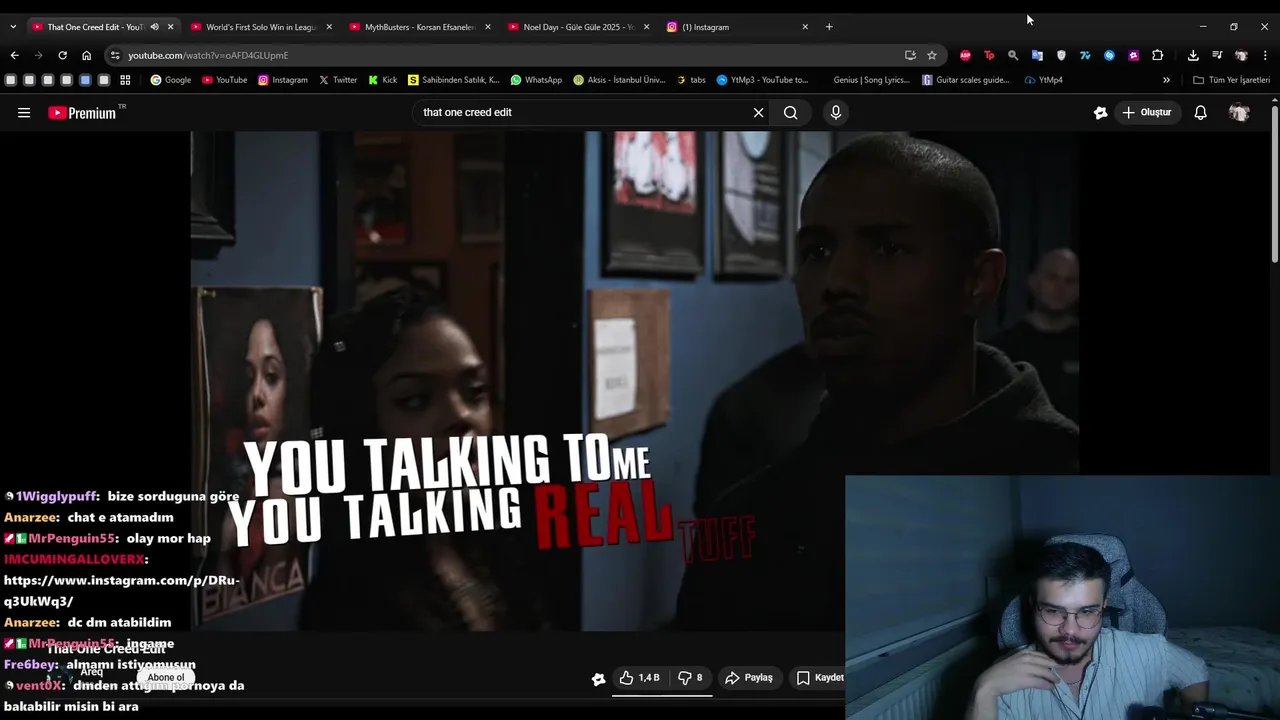Open the 7TV extension icon
Viewport: 1280px width, 720px height.
click(x=1085, y=55)
